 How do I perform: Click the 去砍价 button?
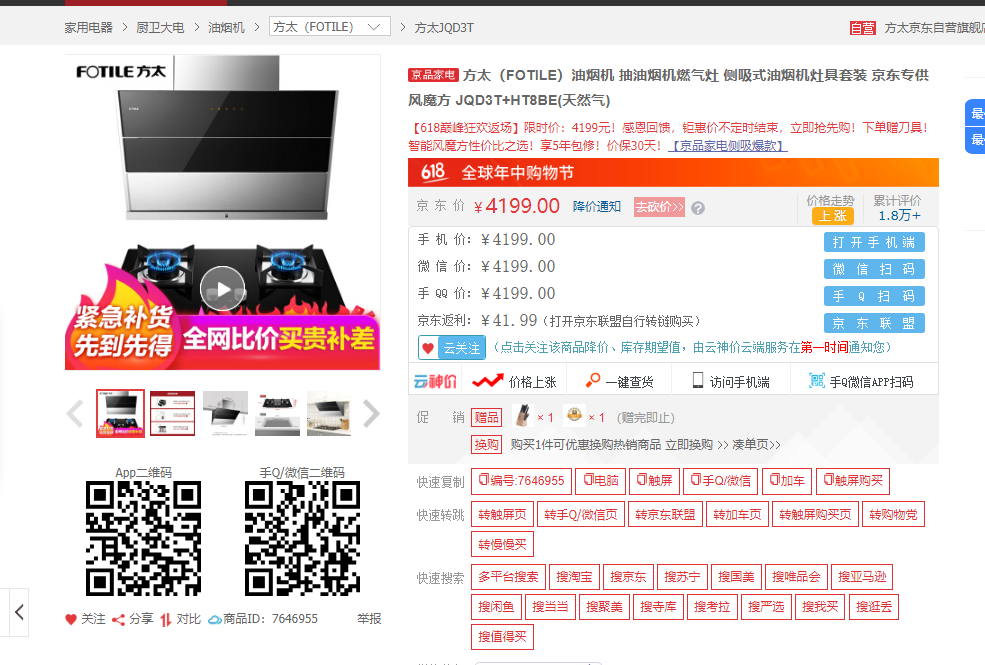click(x=659, y=207)
